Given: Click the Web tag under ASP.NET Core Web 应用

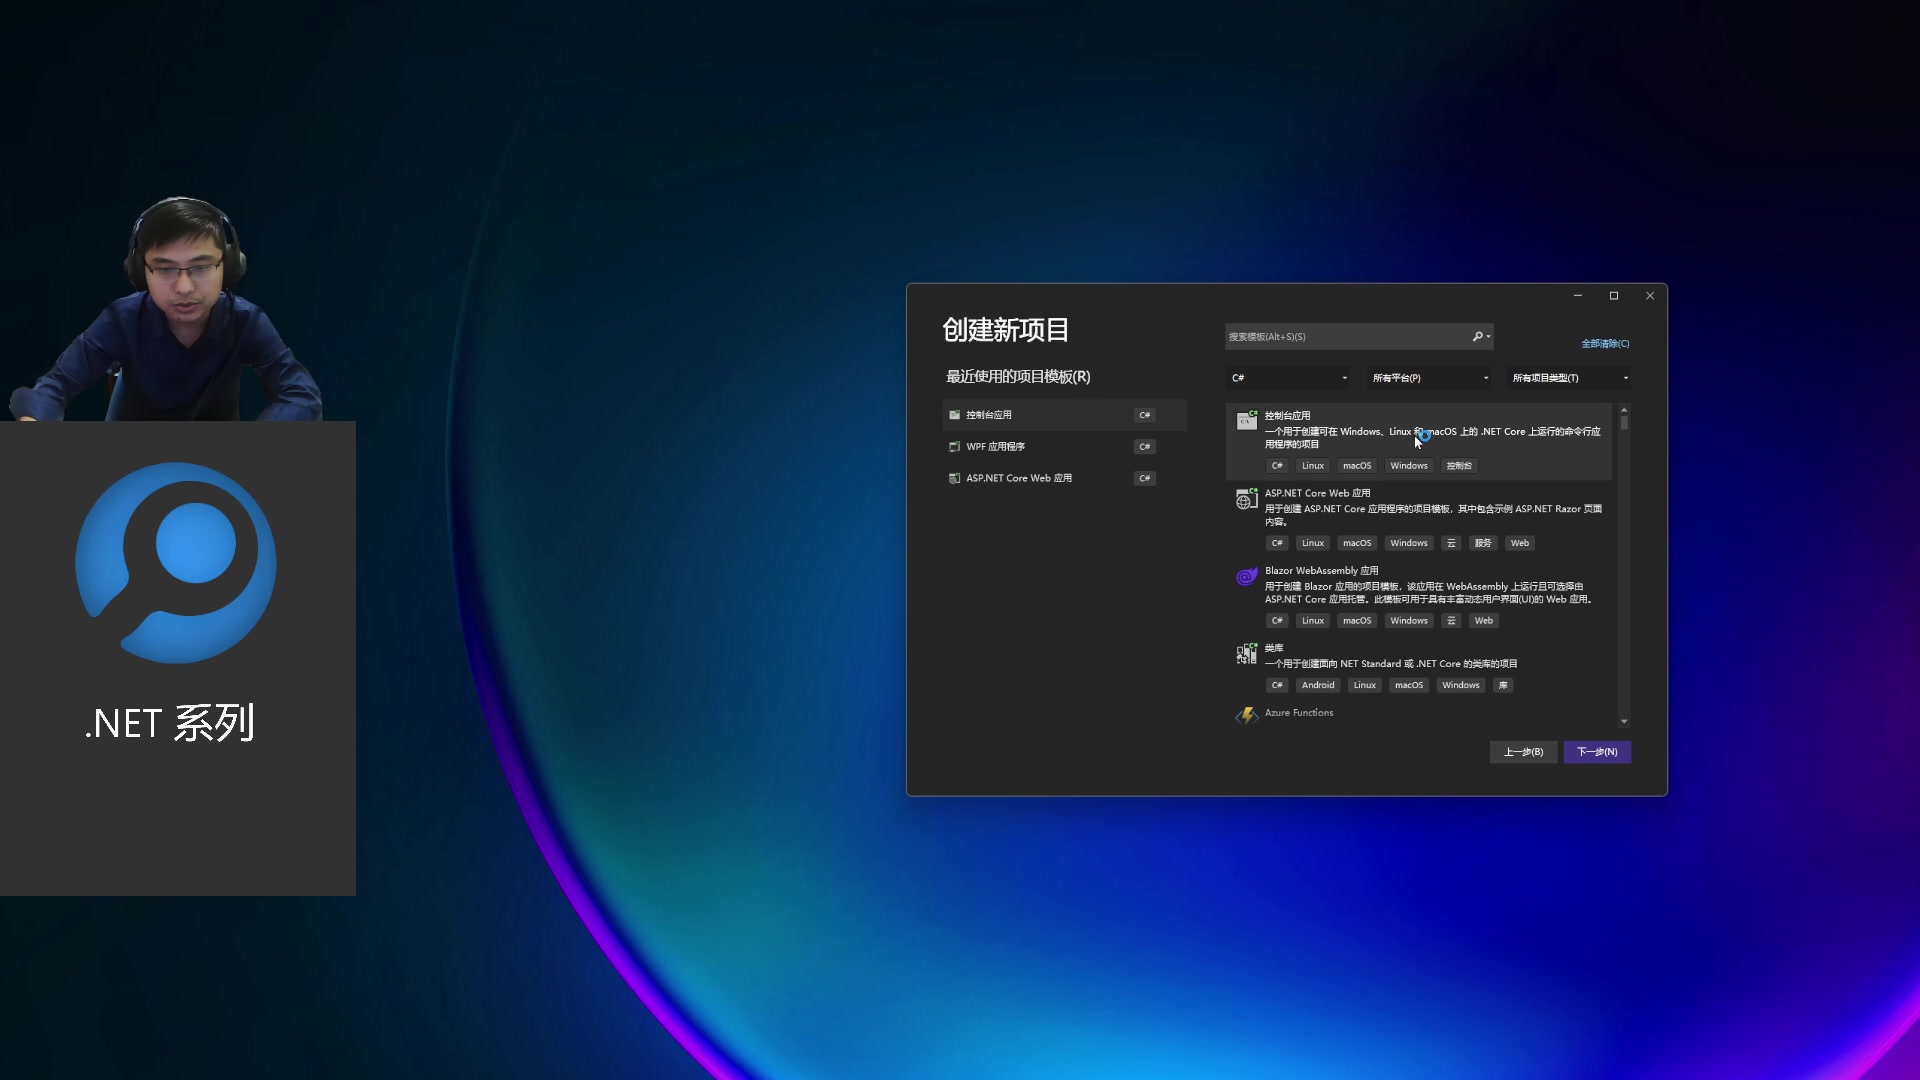Looking at the screenshot, I should pos(1520,543).
